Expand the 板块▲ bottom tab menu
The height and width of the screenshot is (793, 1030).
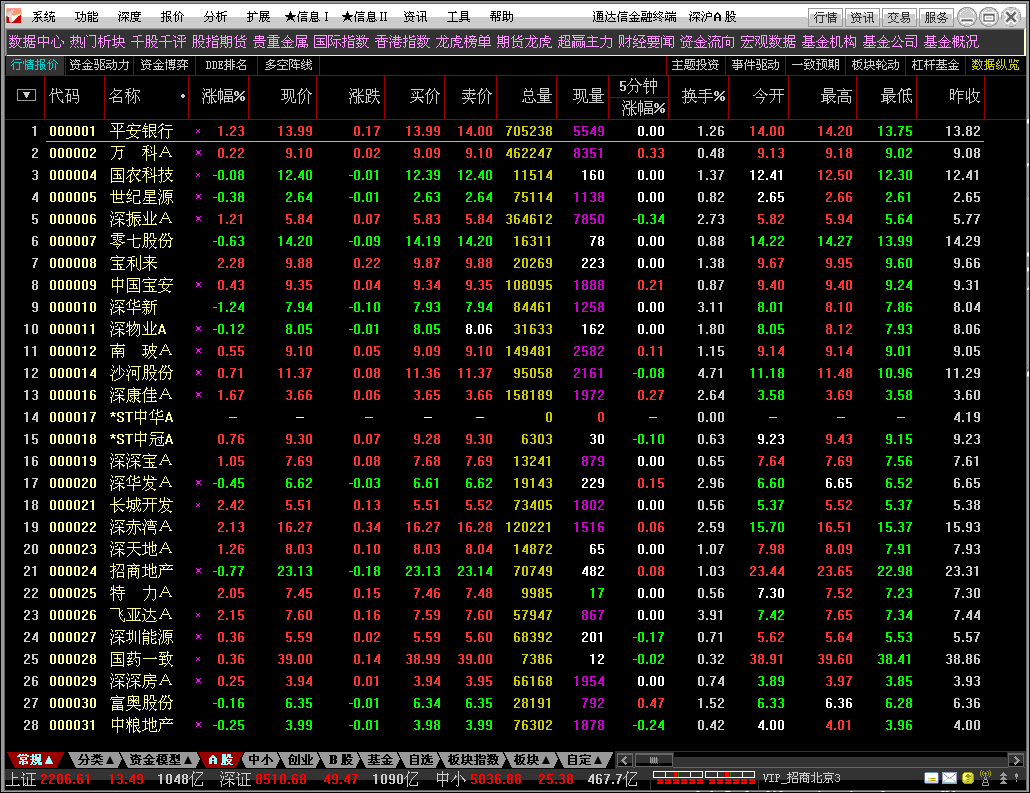(x=531, y=760)
